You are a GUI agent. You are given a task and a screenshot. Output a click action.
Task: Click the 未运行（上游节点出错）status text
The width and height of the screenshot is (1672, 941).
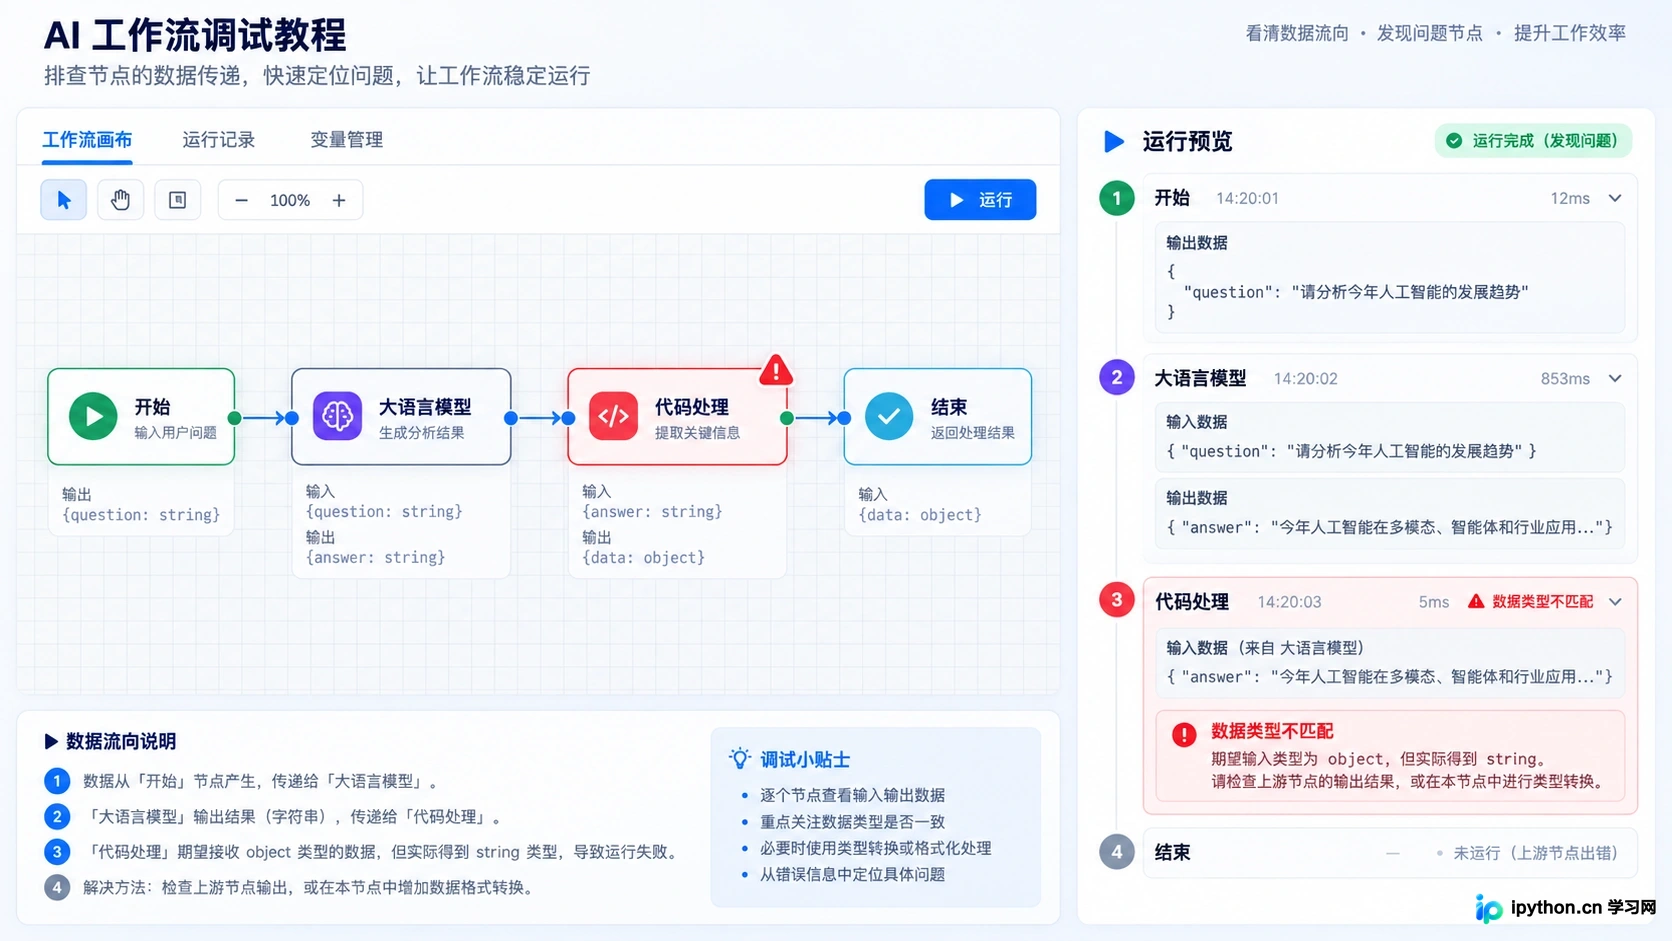[x=1535, y=853]
